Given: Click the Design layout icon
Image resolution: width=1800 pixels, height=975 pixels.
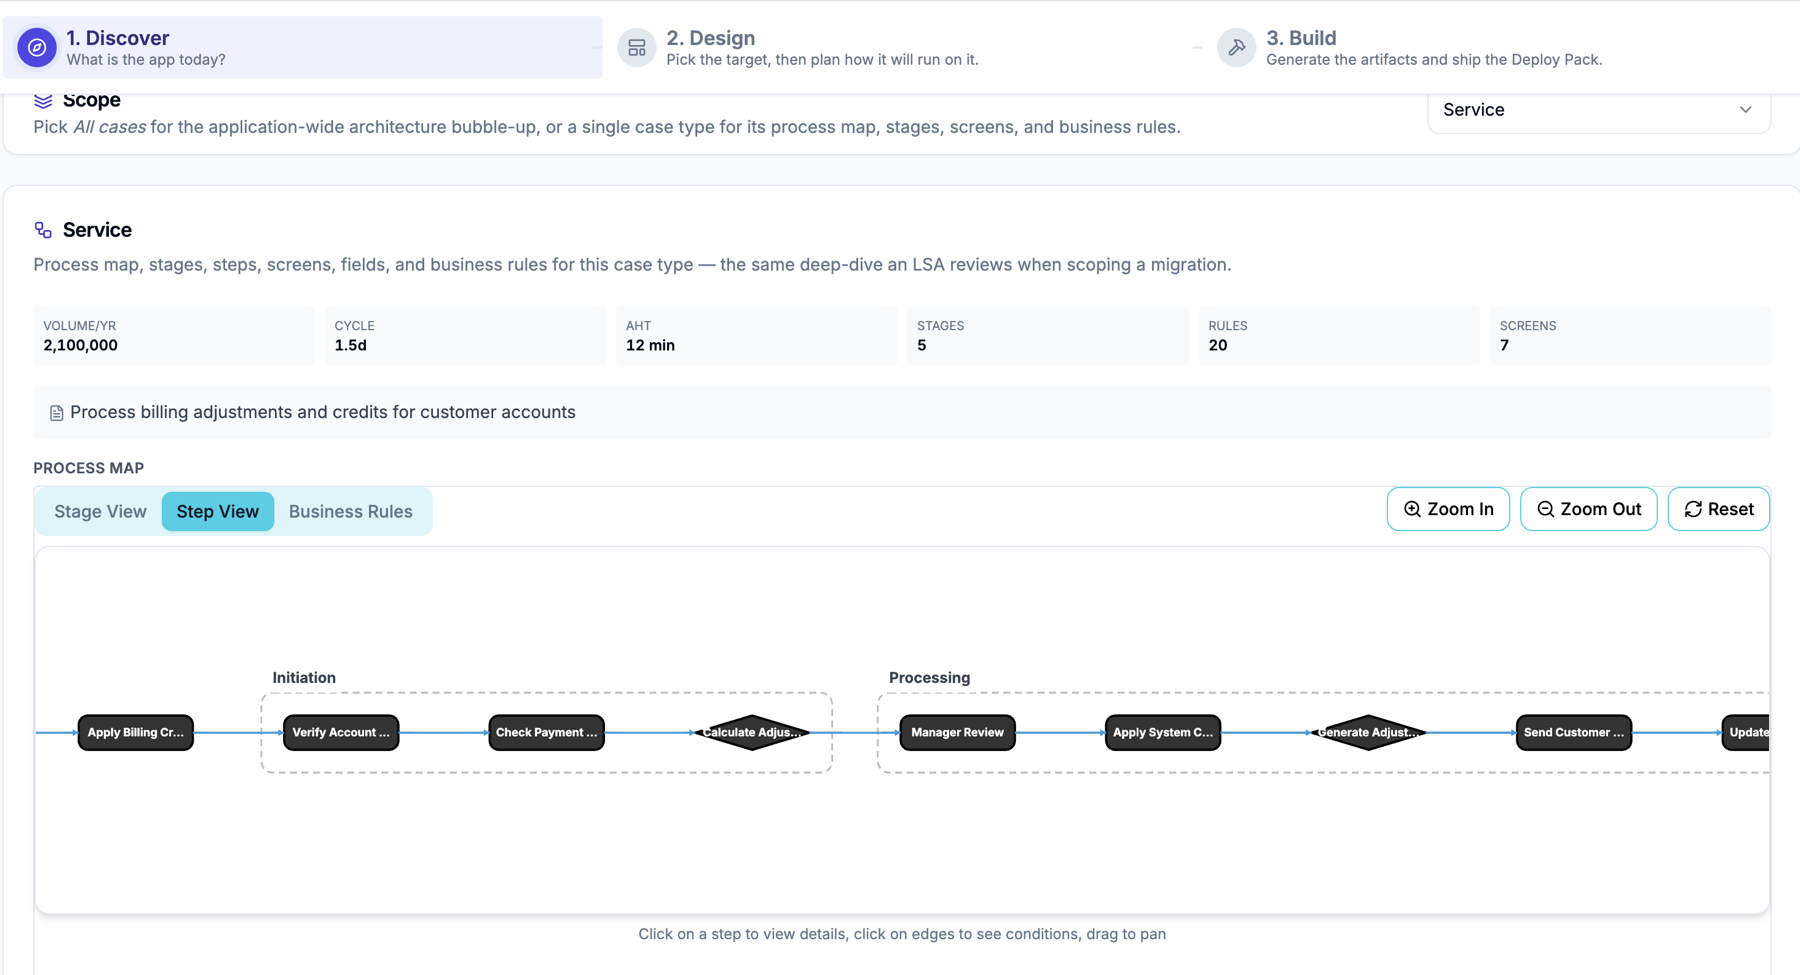Looking at the screenshot, I should coord(636,47).
